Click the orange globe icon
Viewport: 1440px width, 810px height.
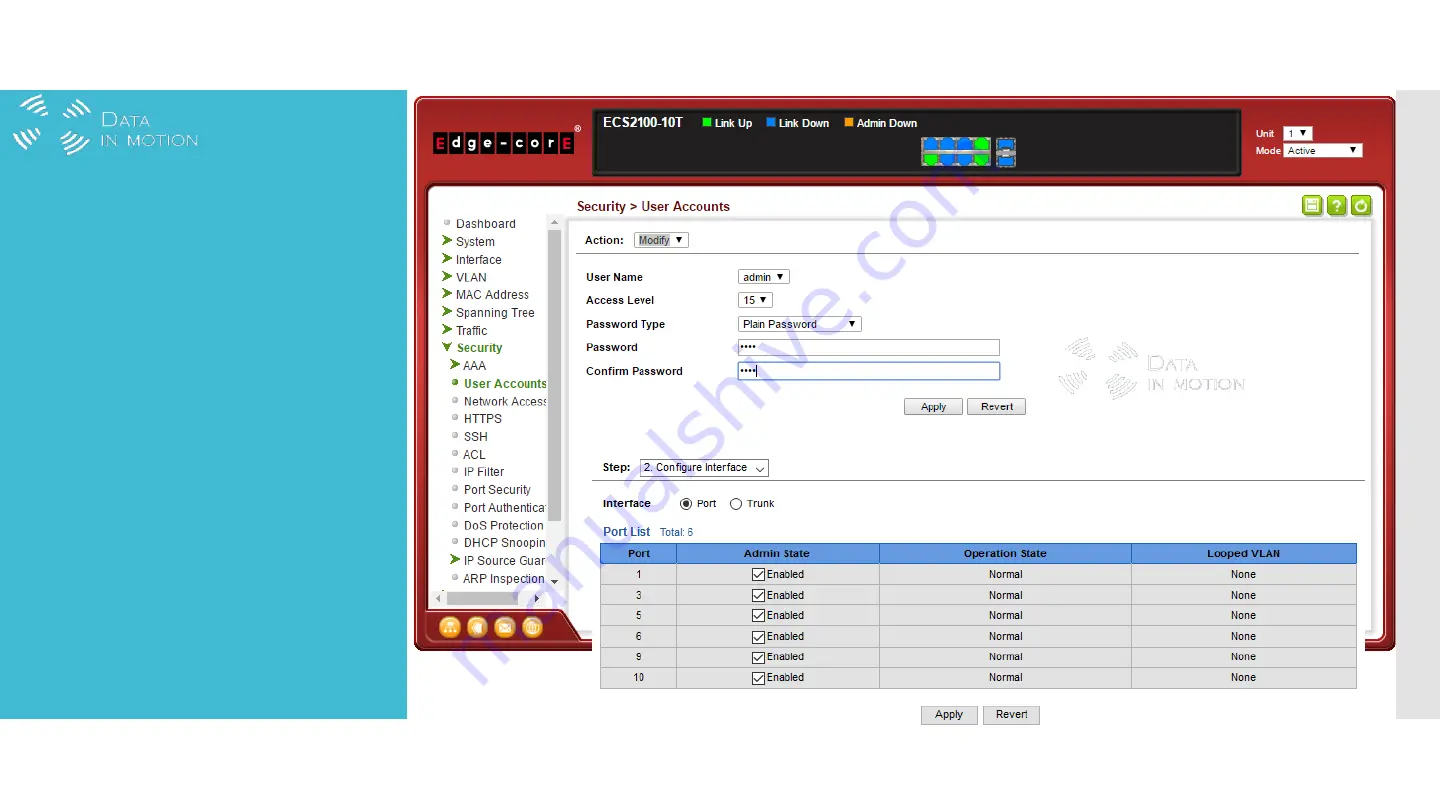coord(533,627)
